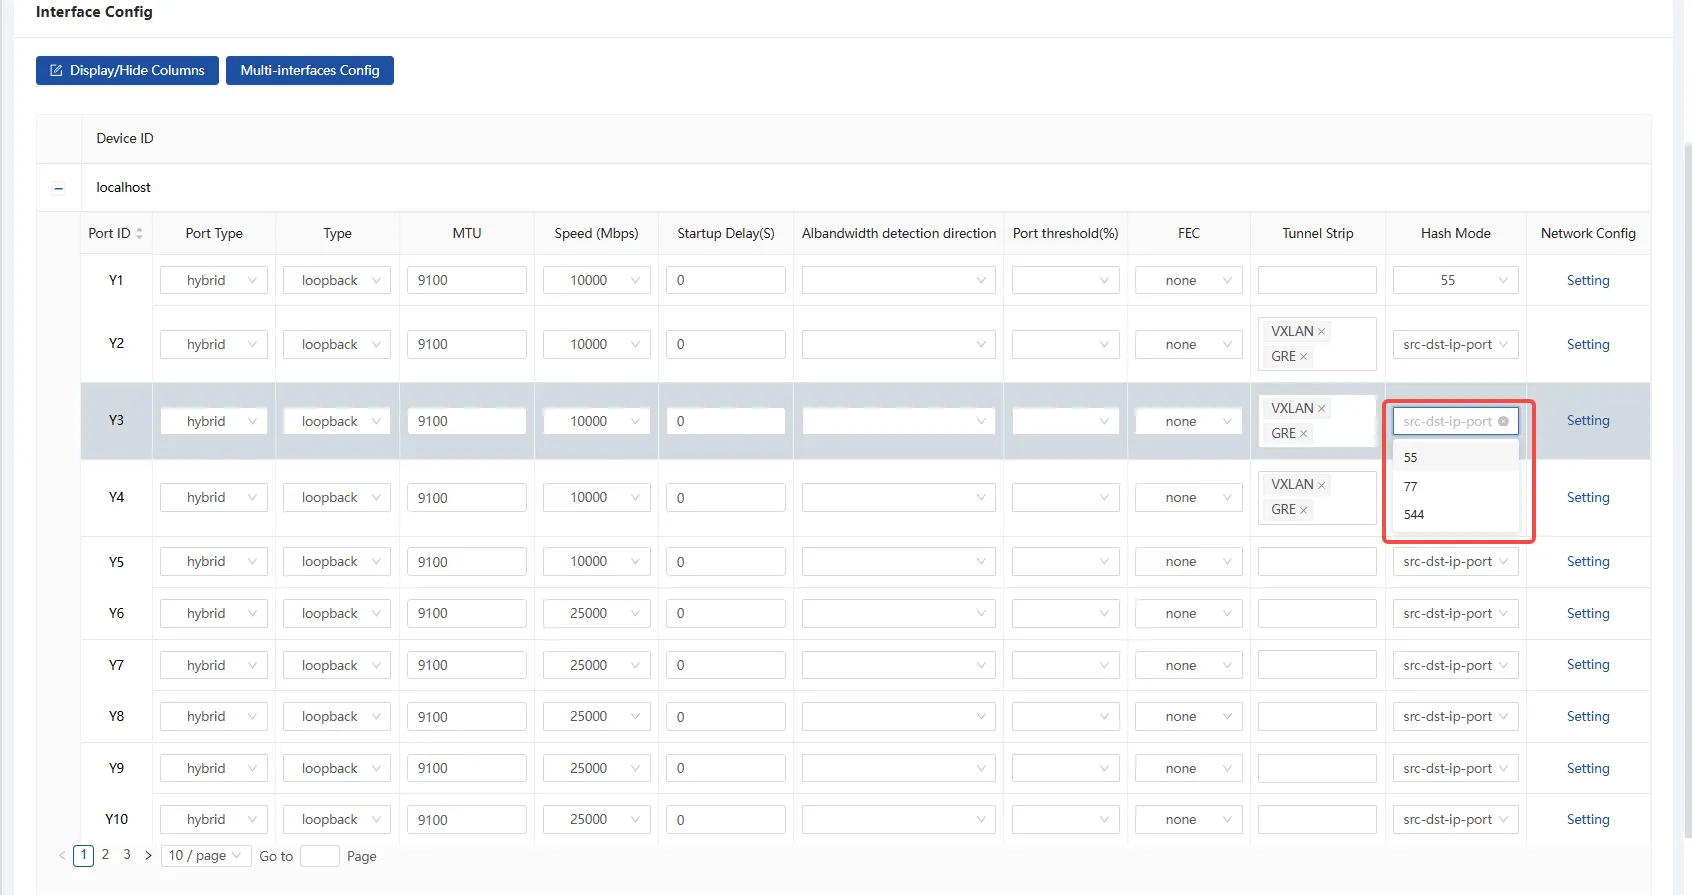This screenshot has width=1692, height=895.
Task: Click the Device ID header
Action: (x=125, y=138)
